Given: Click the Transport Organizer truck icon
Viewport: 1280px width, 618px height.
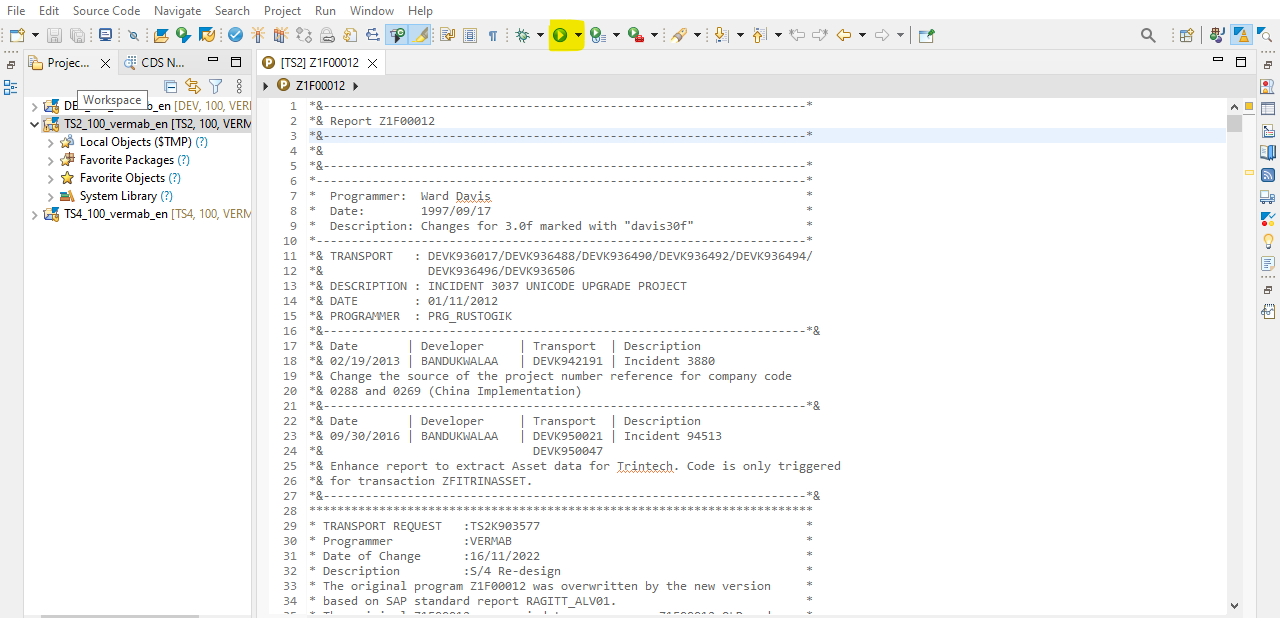Looking at the screenshot, I should pos(1268,197).
